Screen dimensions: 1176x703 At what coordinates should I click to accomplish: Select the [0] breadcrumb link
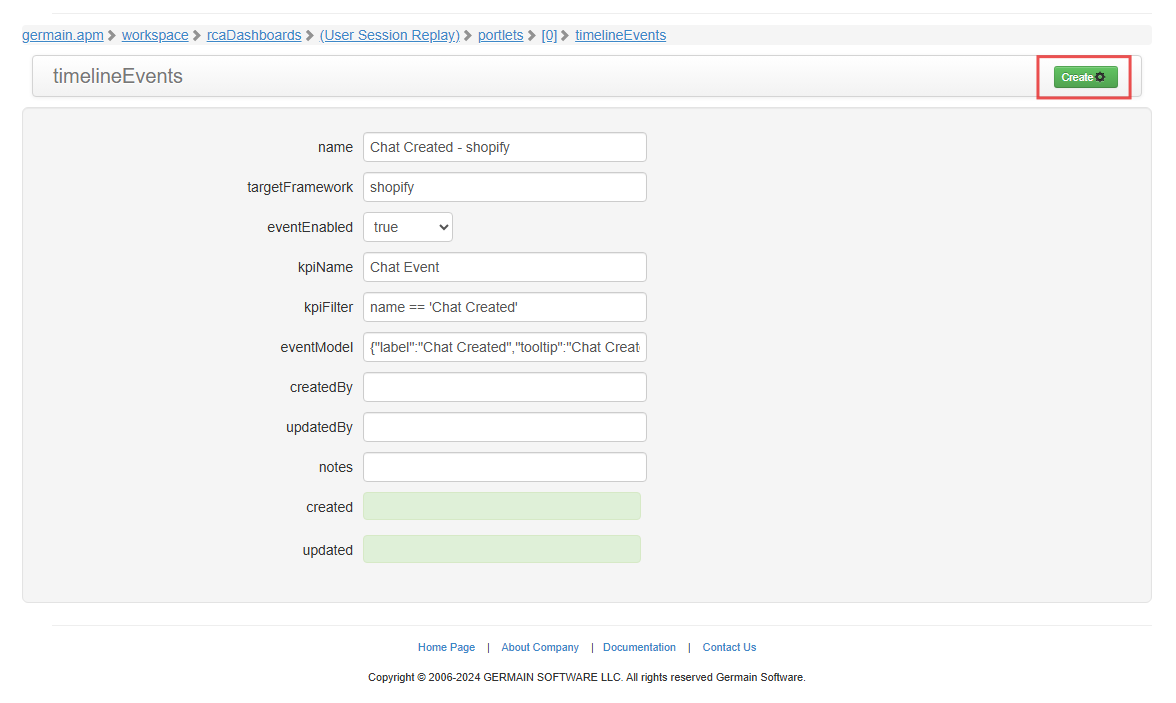(x=549, y=35)
